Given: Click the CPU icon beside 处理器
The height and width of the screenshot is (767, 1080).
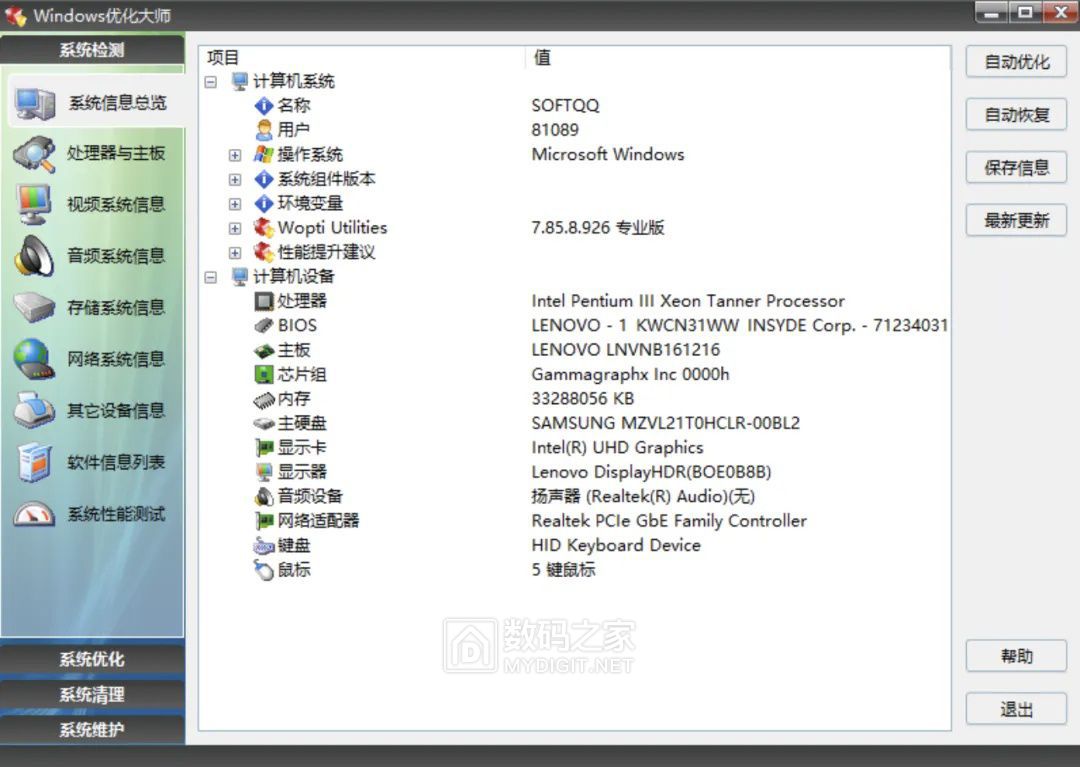Looking at the screenshot, I should (x=264, y=301).
